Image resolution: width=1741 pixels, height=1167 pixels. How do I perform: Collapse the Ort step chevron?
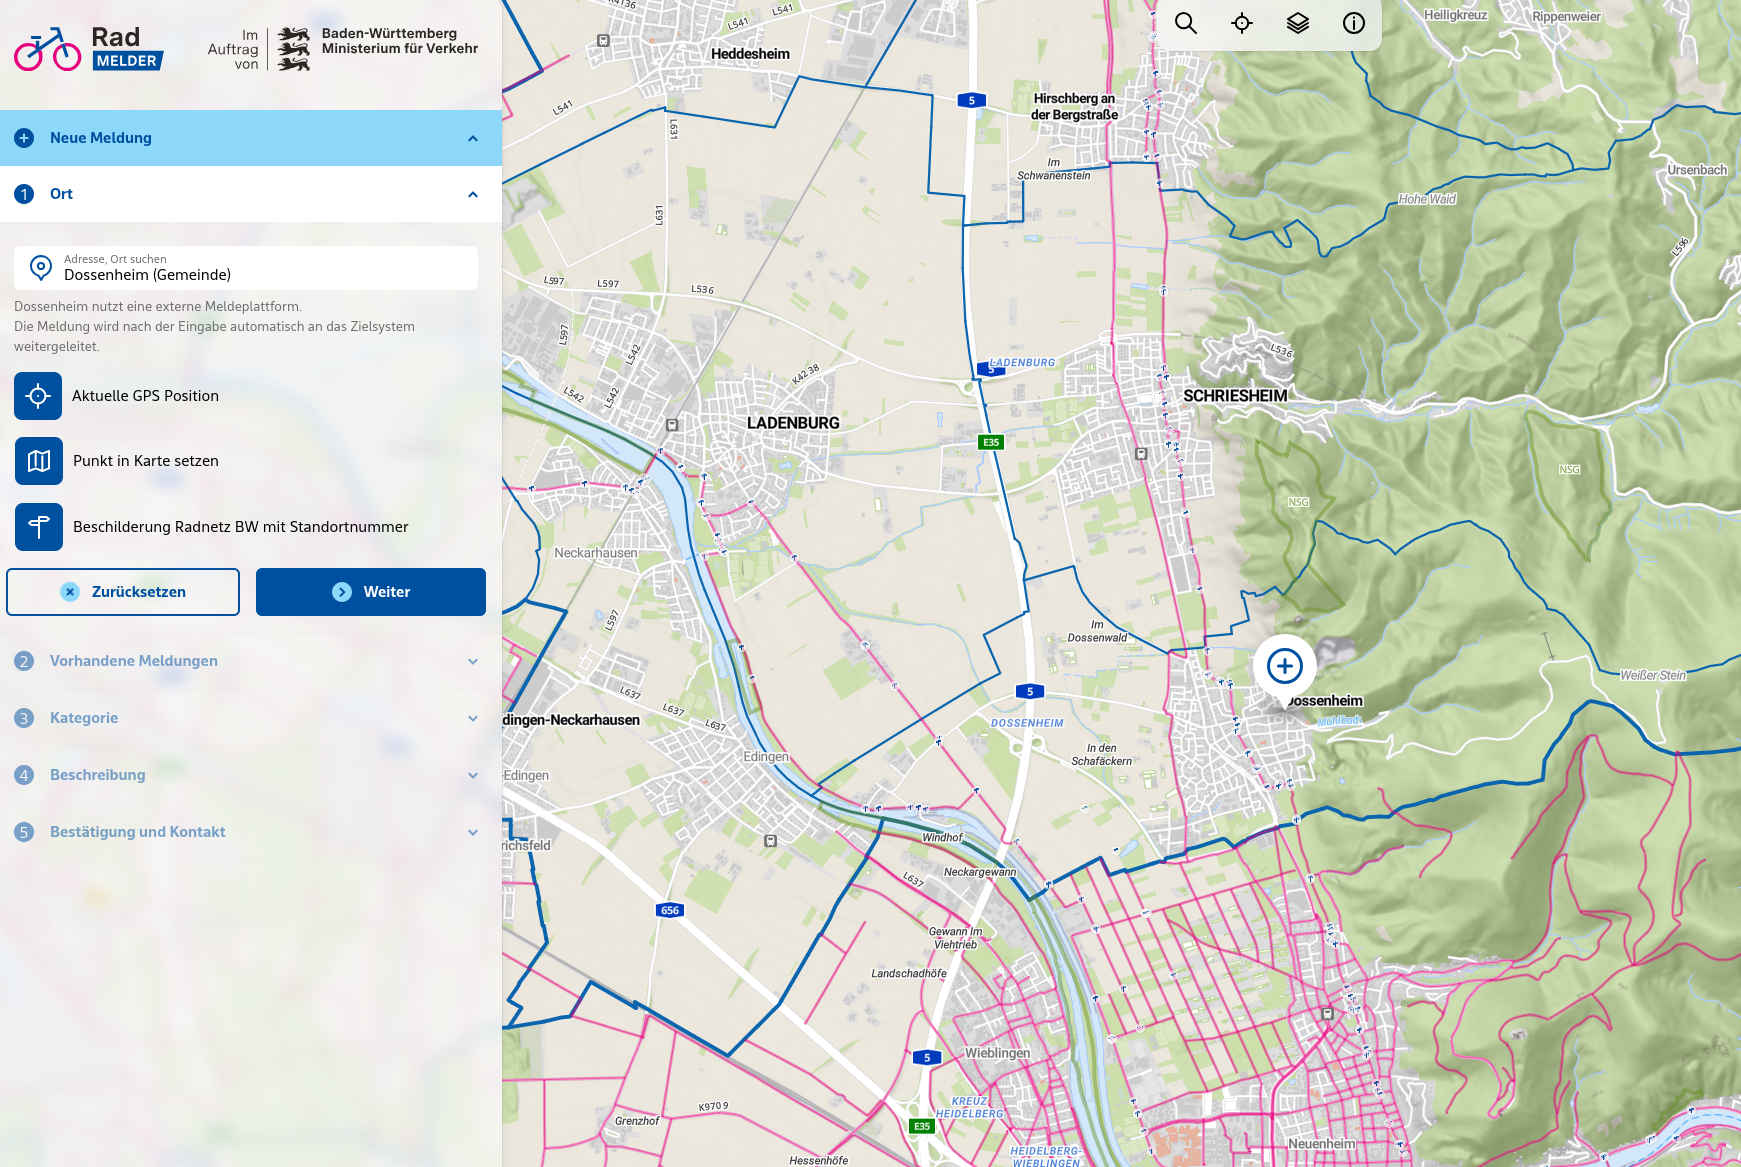point(473,194)
